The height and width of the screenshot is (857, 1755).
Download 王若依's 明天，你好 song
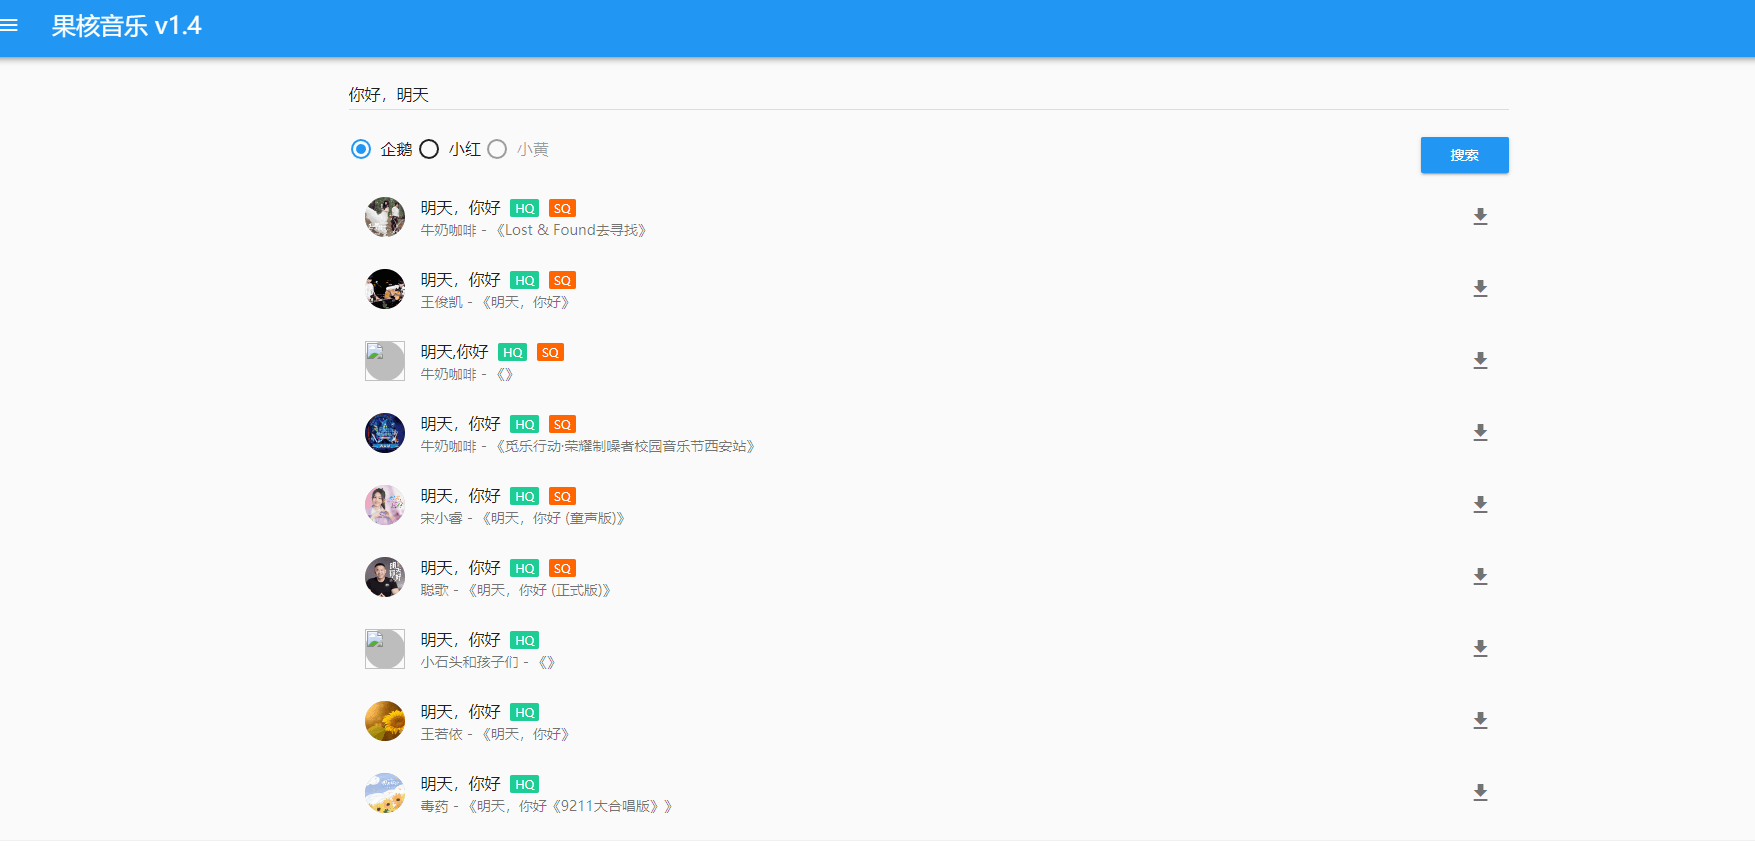[x=1480, y=721]
